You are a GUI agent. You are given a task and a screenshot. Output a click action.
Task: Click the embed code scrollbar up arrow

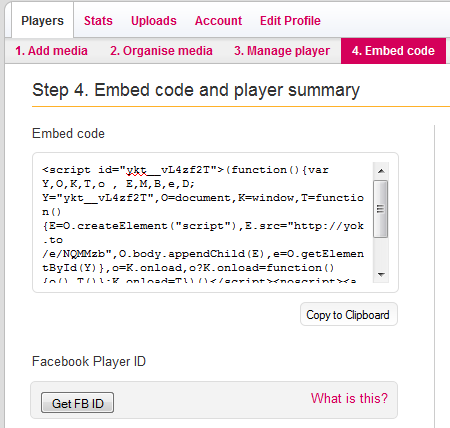click(x=381, y=171)
